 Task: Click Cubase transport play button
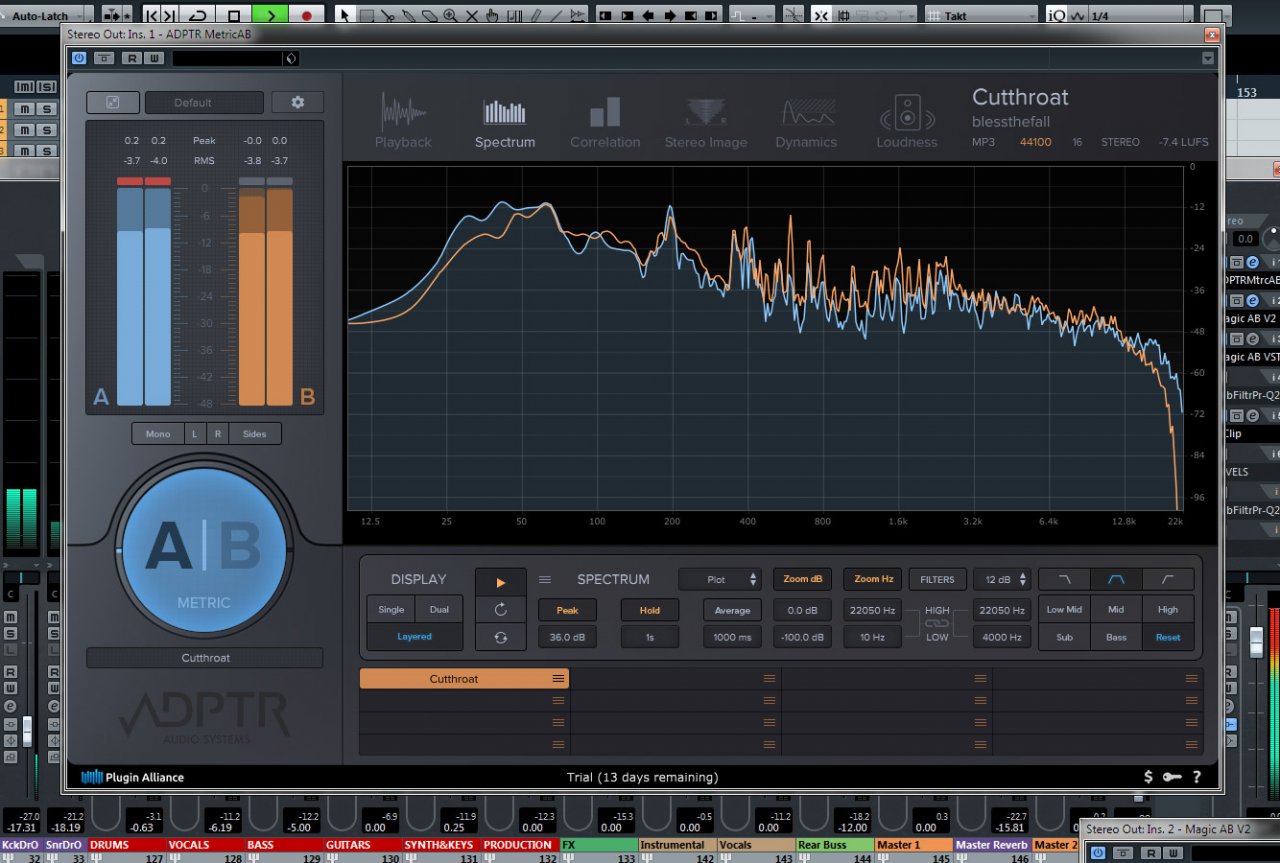270,15
